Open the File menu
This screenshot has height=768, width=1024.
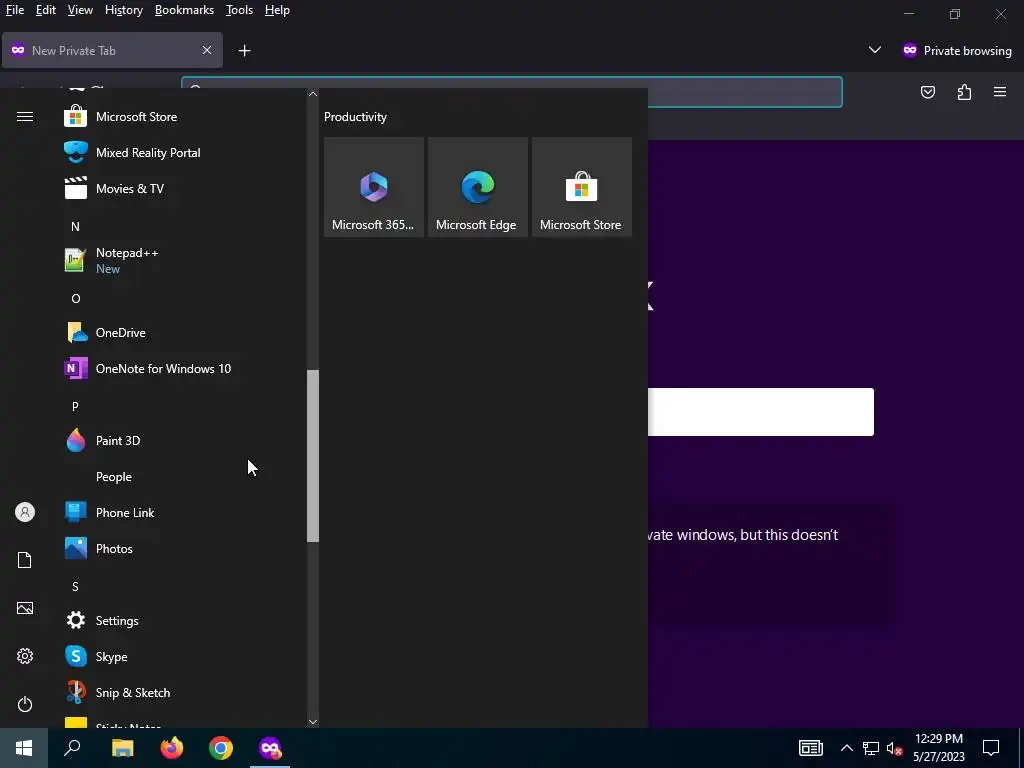tap(14, 10)
